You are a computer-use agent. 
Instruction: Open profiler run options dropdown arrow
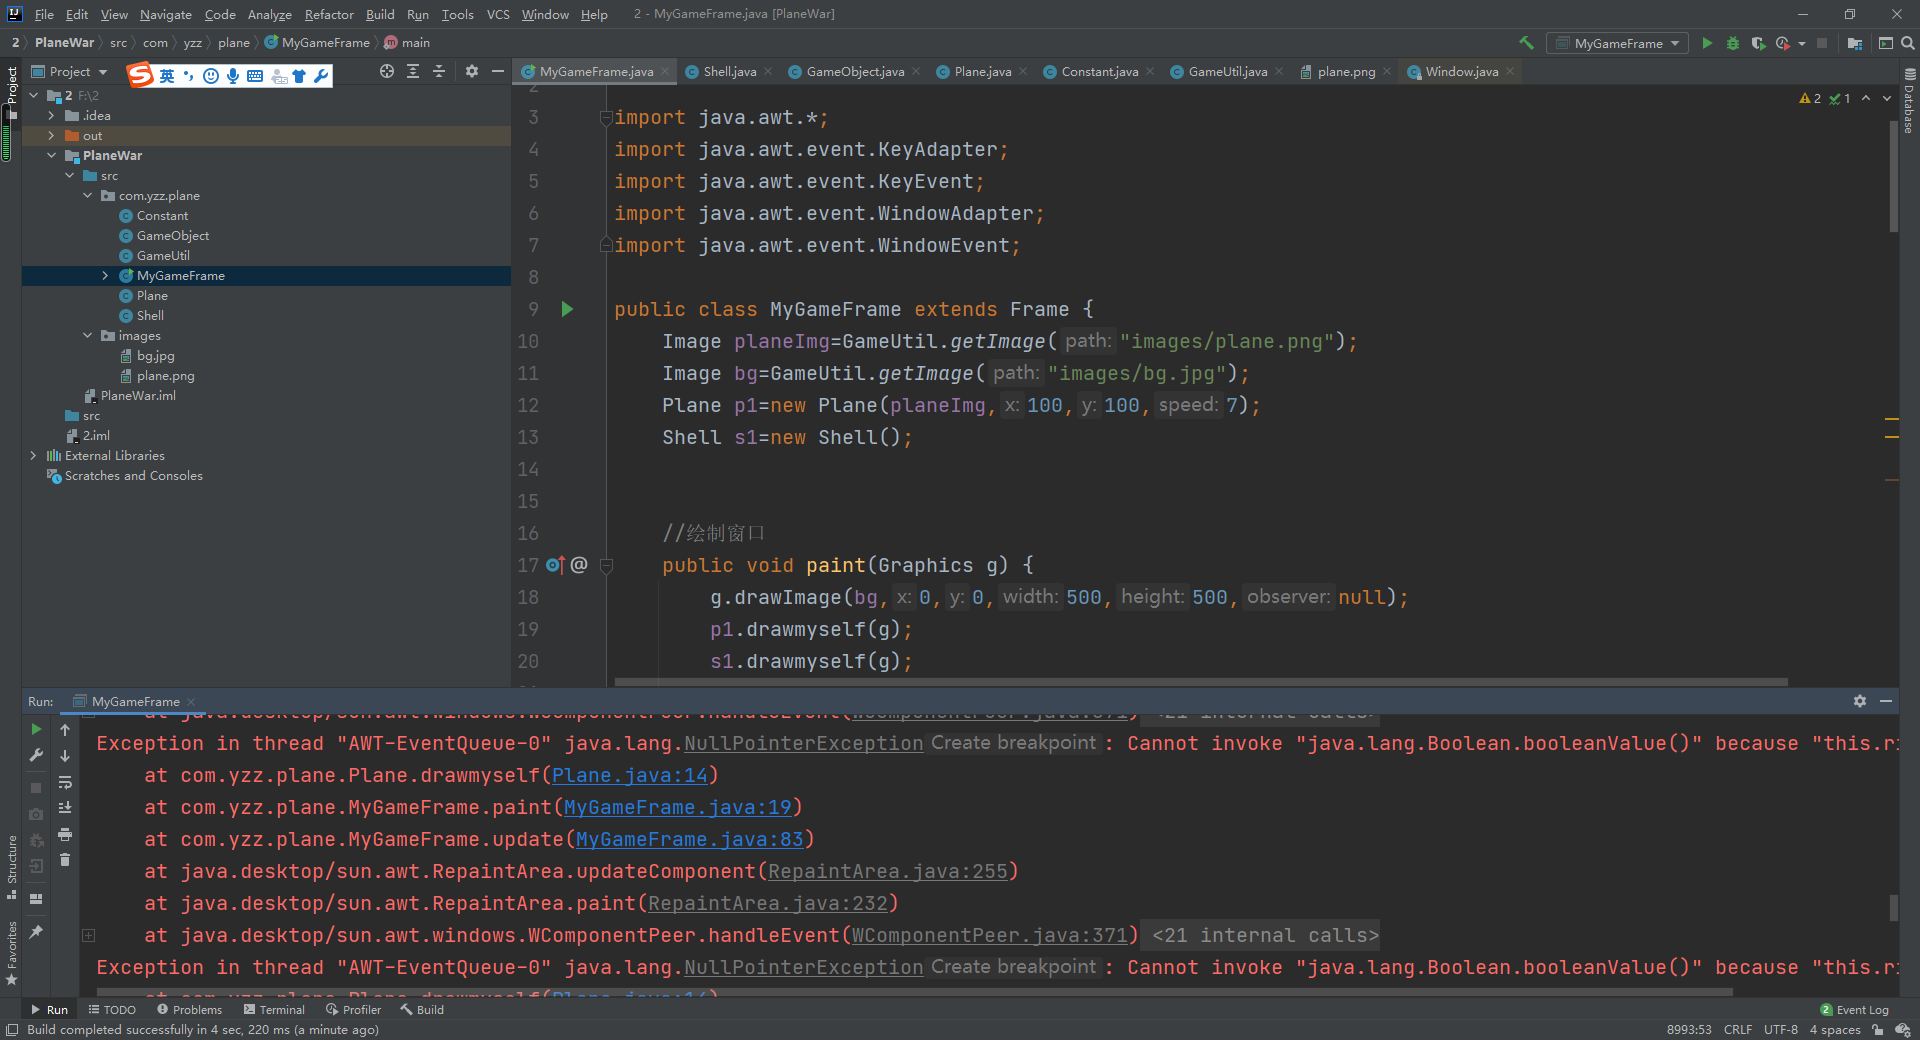1802,43
